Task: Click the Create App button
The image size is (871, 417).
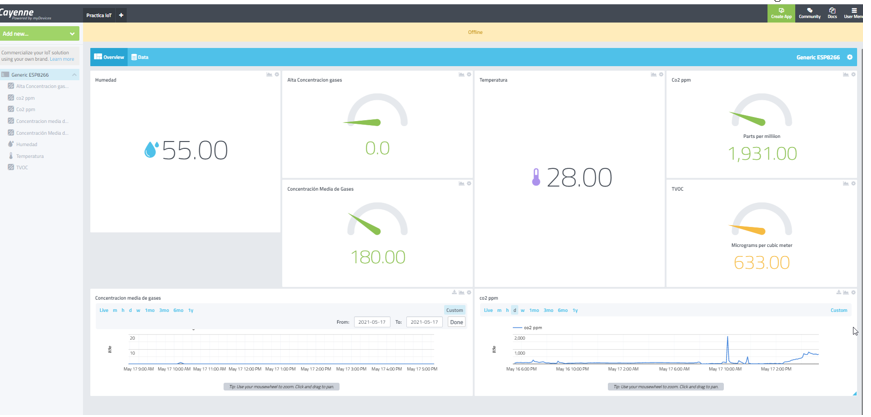Action: [781, 13]
